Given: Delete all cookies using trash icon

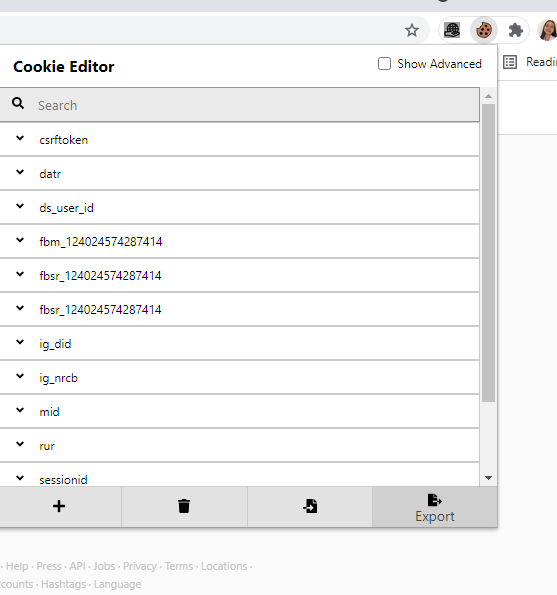Looking at the screenshot, I should 184,506.
